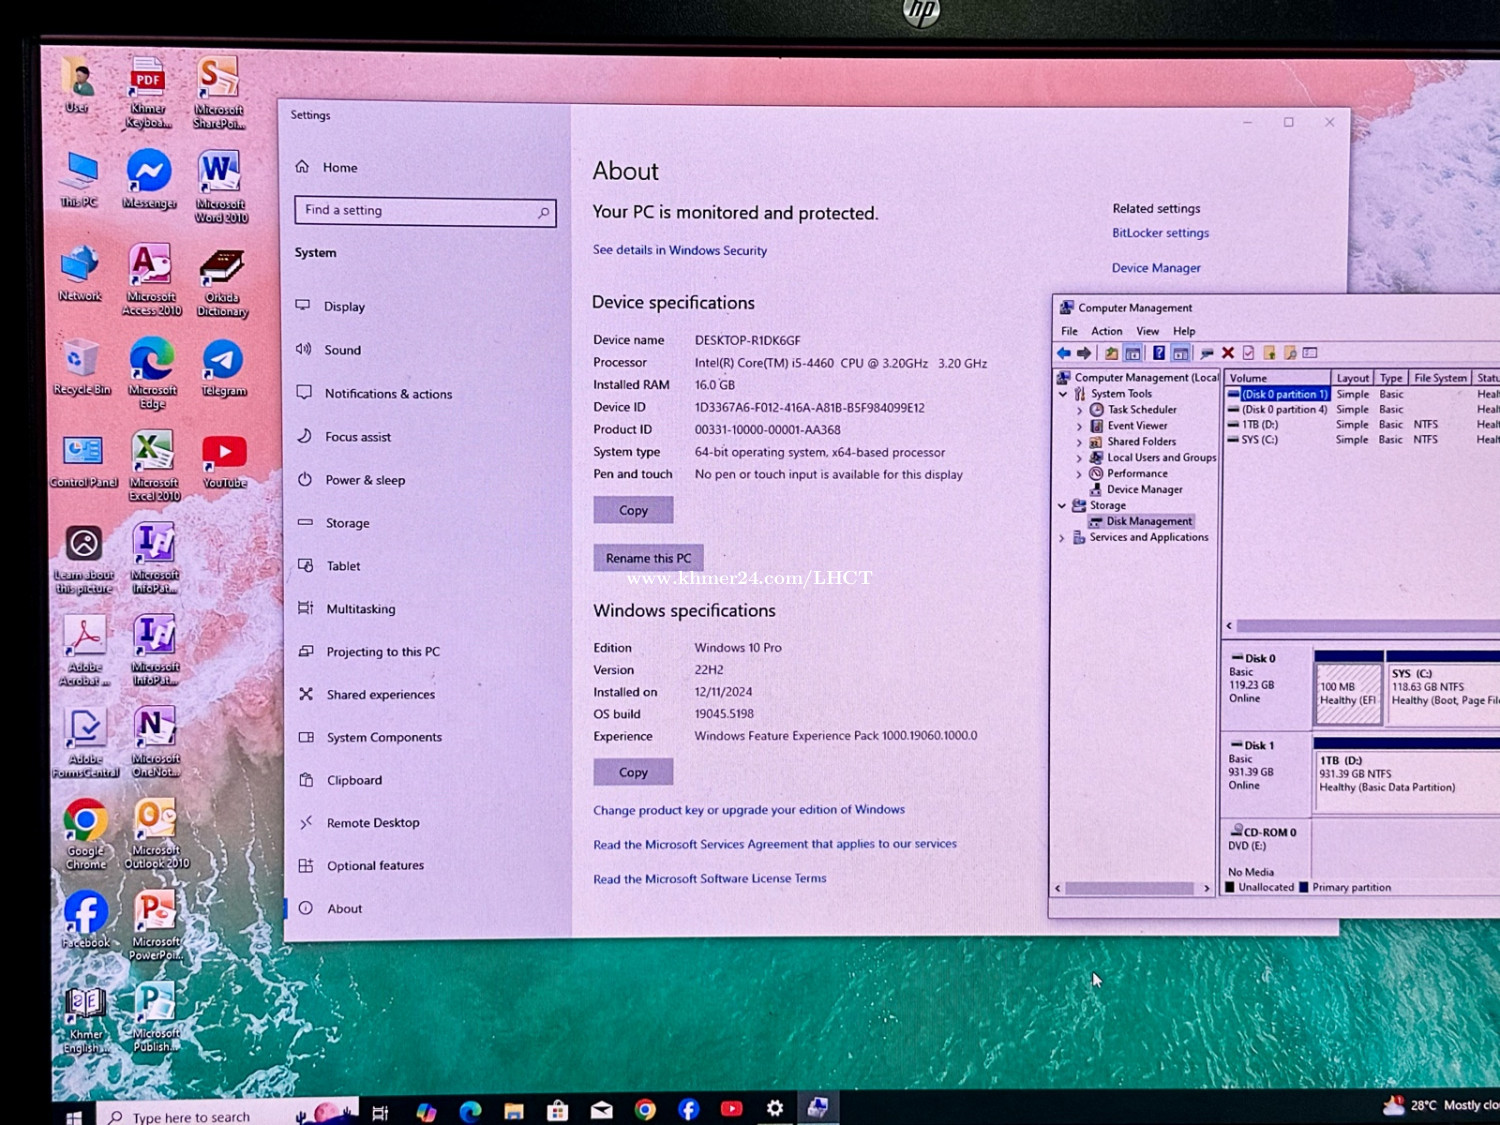Image resolution: width=1500 pixels, height=1125 pixels.
Task: Open the View menu in Computer Management
Action: 1147,331
